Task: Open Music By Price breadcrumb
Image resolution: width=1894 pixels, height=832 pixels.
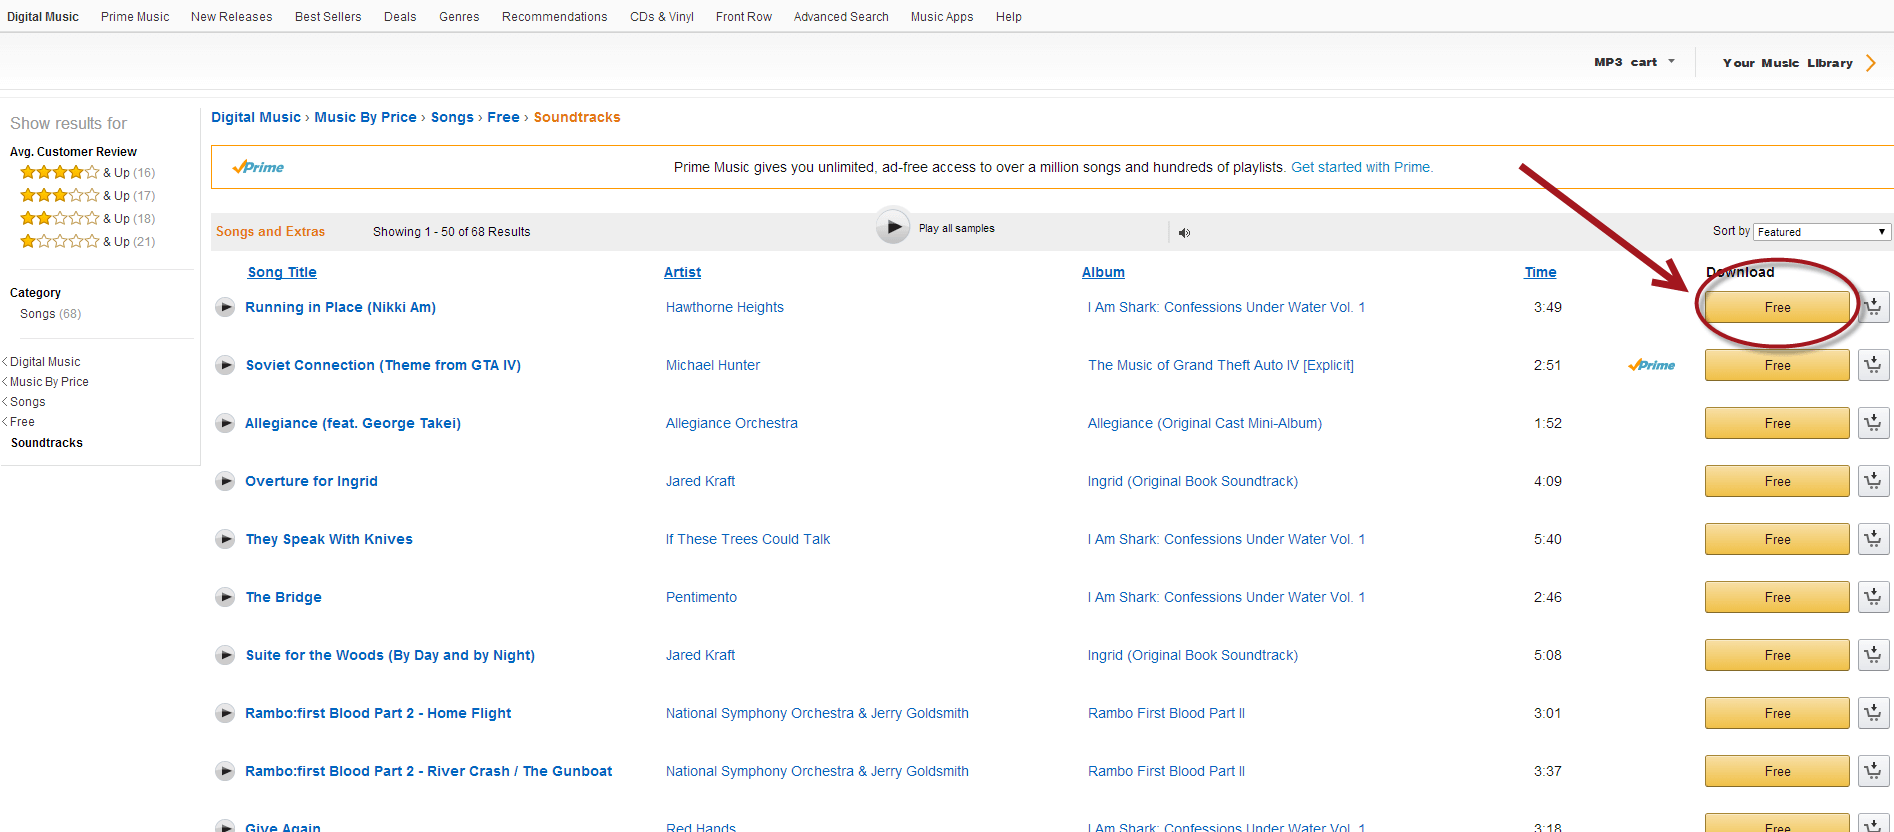Action: pos(365,117)
